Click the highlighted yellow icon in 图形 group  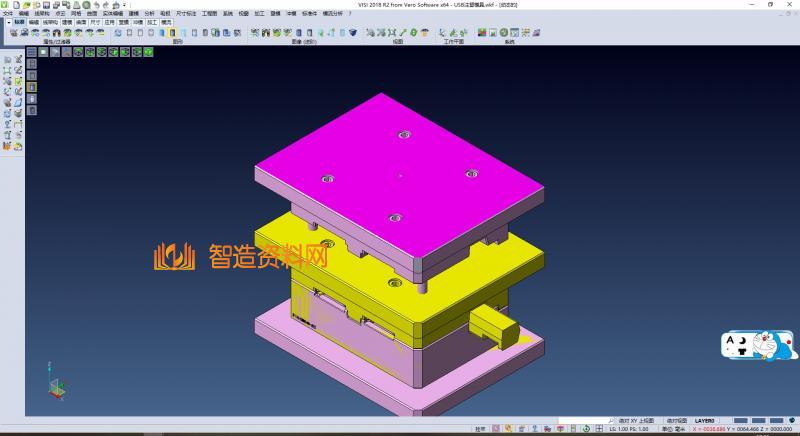pyautogui.click(x=173, y=33)
